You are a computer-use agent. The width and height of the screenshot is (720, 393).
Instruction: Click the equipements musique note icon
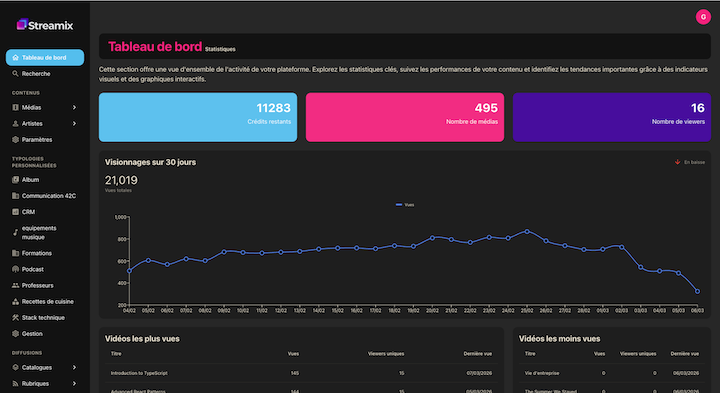(x=16, y=232)
